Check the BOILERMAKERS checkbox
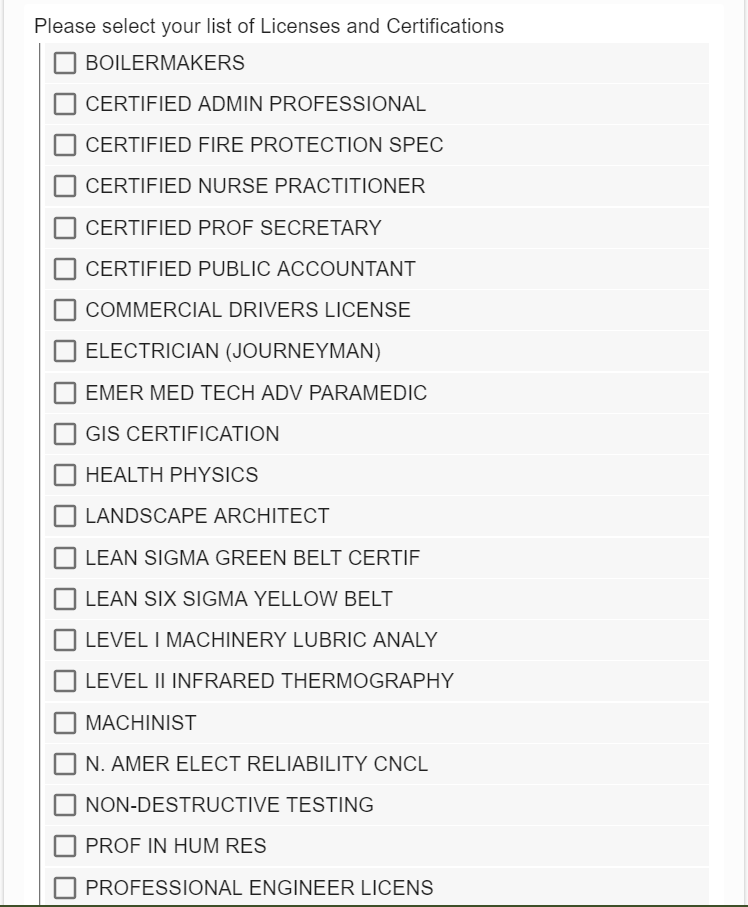 65,64
